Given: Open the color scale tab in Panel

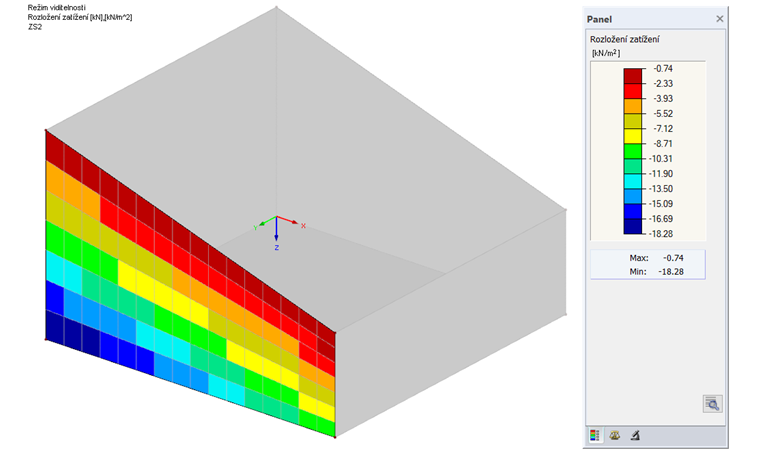Looking at the screenshot, I should 595,435.
